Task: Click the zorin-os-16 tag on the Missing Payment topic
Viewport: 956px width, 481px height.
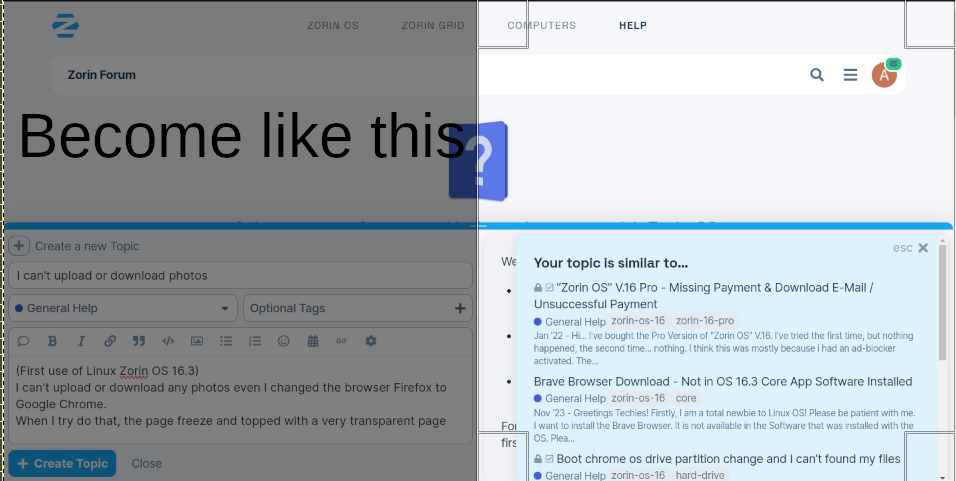Action: (x=638, y=321)
